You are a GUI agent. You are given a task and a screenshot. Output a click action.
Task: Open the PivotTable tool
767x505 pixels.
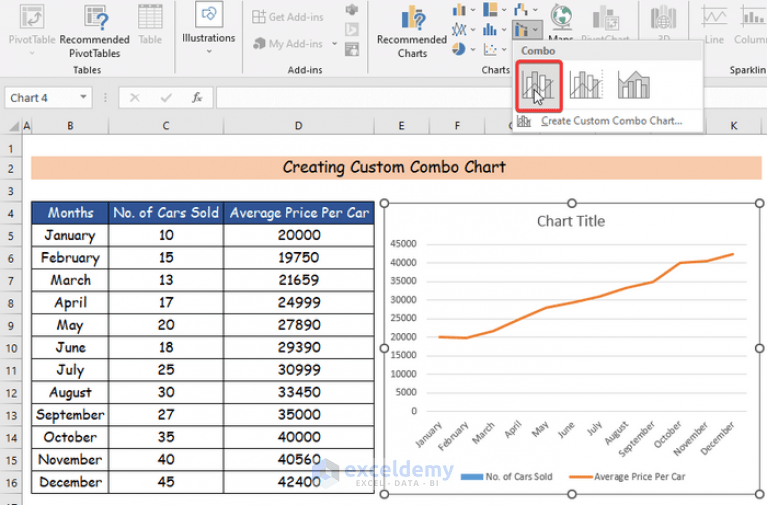(x=32, y=29)
